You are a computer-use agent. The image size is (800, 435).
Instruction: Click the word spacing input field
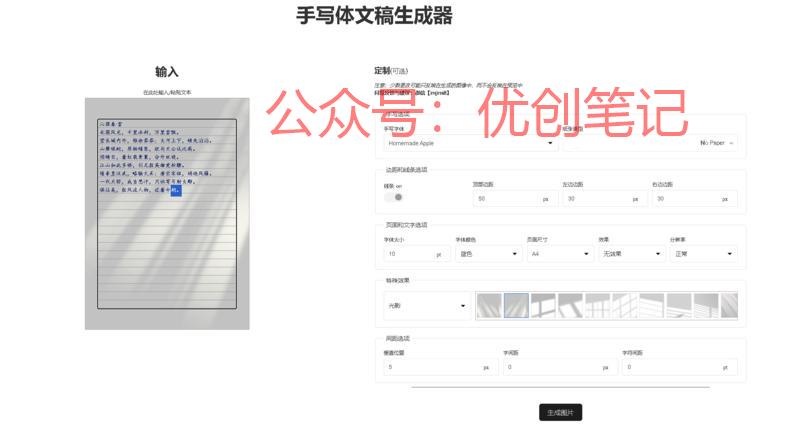(560, 367)
